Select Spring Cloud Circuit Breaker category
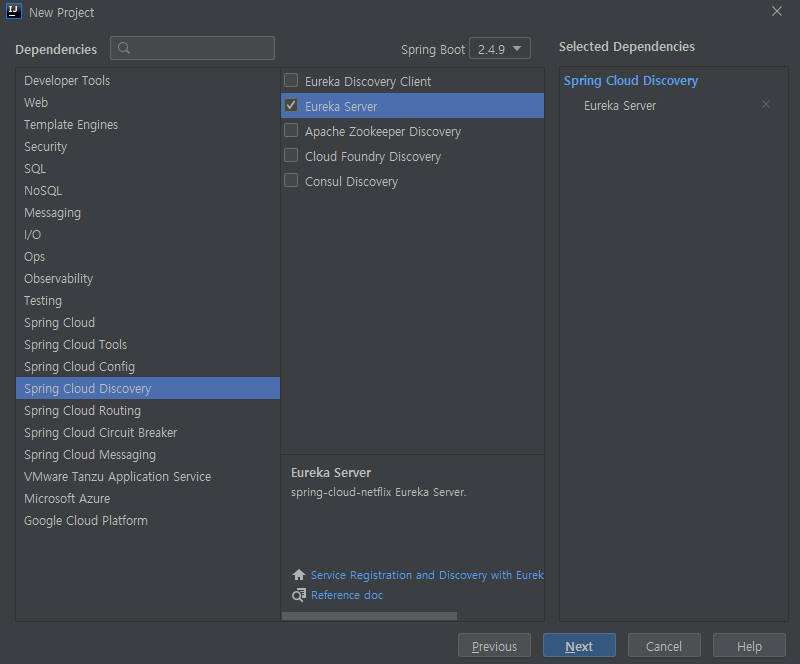Viewport: 800px width, 664px height. point(148,432)
